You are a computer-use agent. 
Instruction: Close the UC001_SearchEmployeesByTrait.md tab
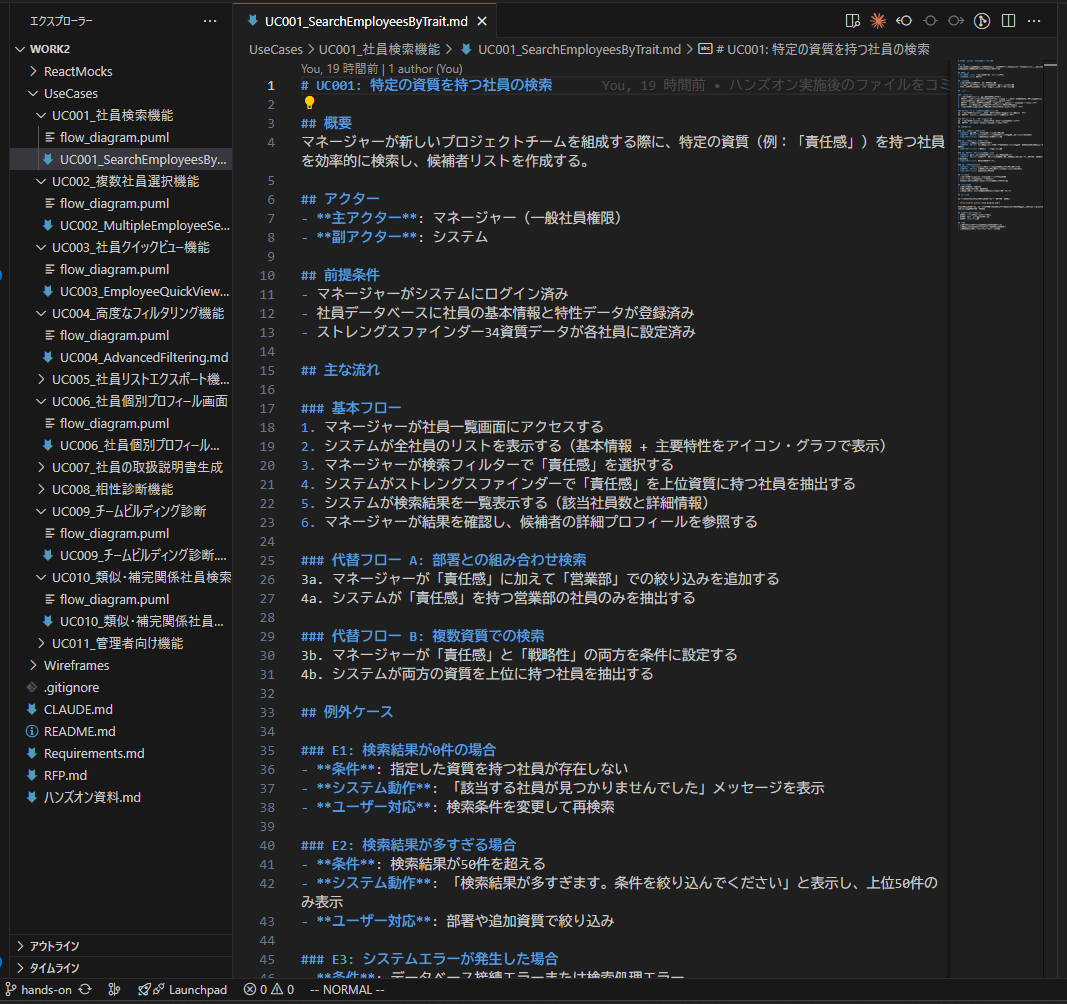482,22
